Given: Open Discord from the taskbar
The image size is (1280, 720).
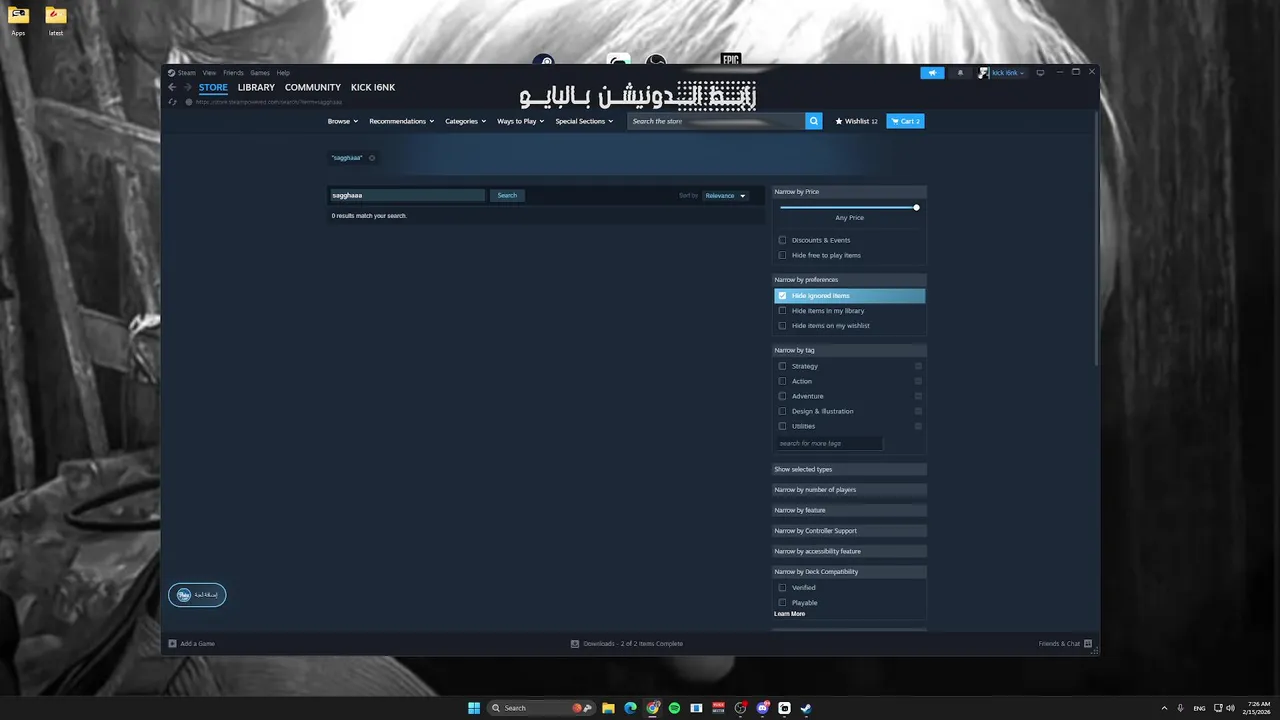Looking at the screenshot, I should click(762, 708).
